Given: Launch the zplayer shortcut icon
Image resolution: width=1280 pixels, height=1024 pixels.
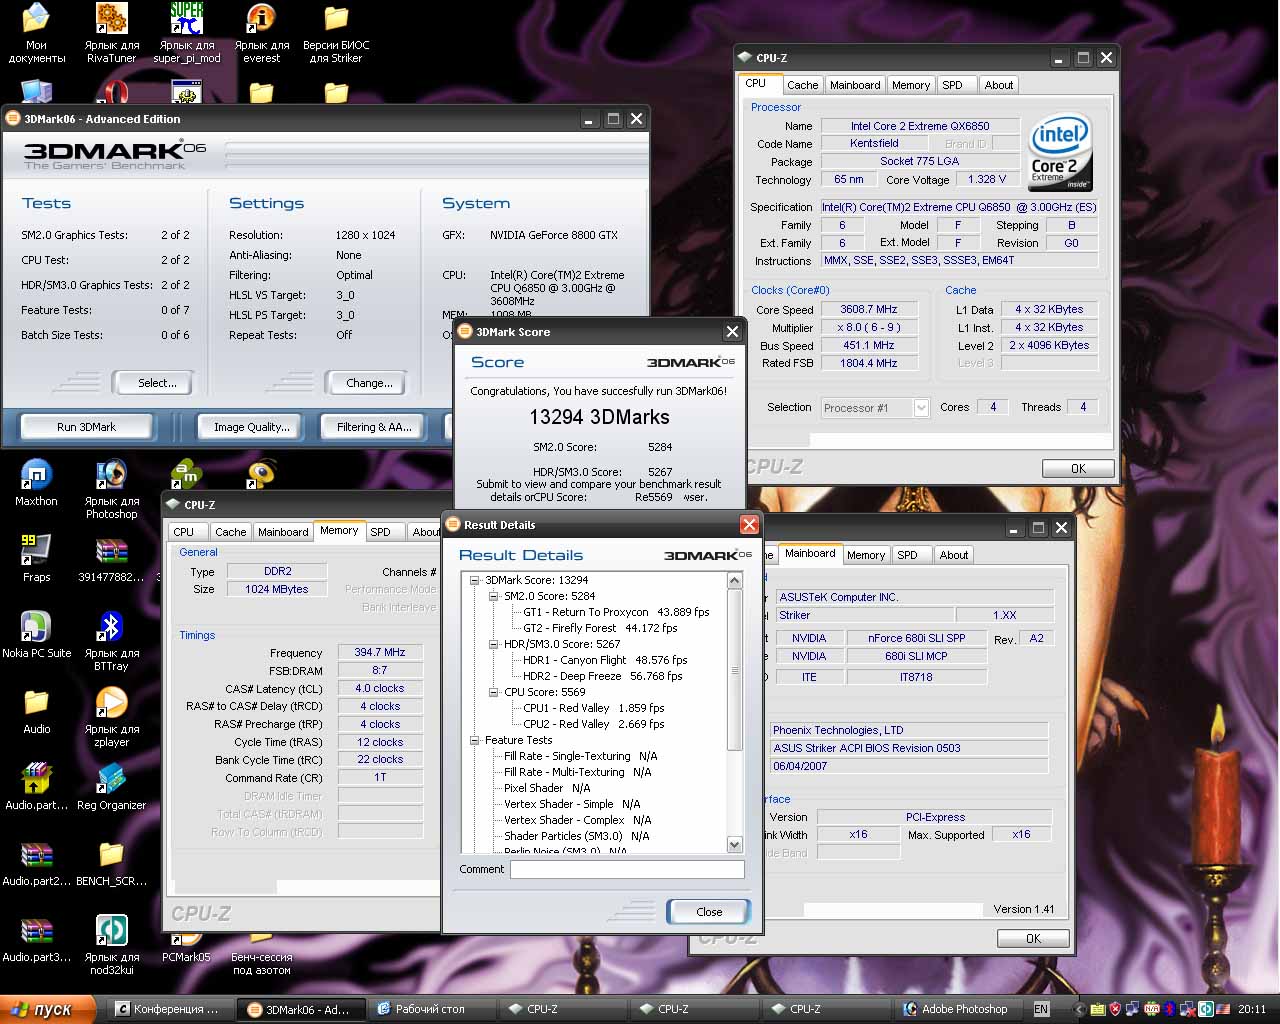Looking at the screenshot, I should click(x=111, y=717).
